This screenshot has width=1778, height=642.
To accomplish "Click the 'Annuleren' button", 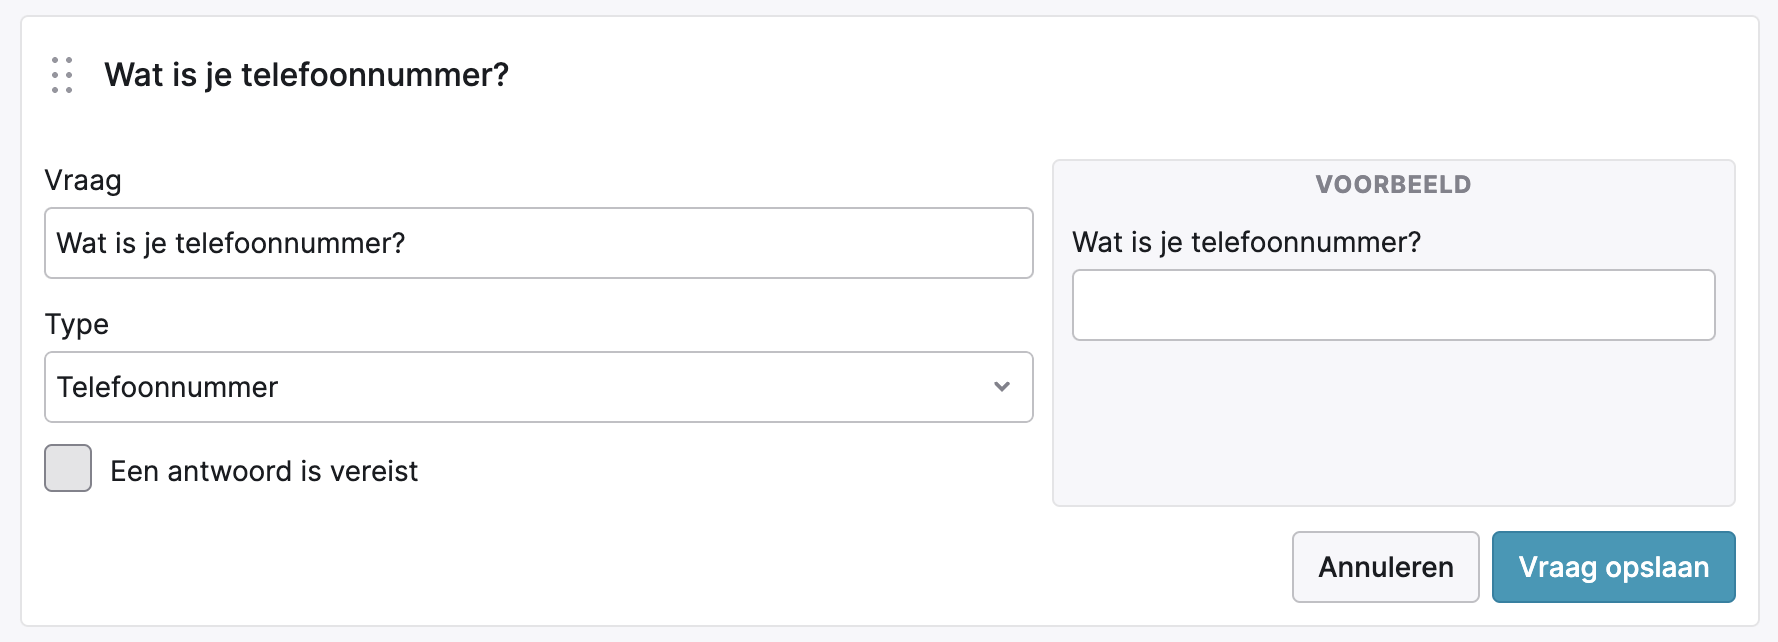I will coord(1385,567).
